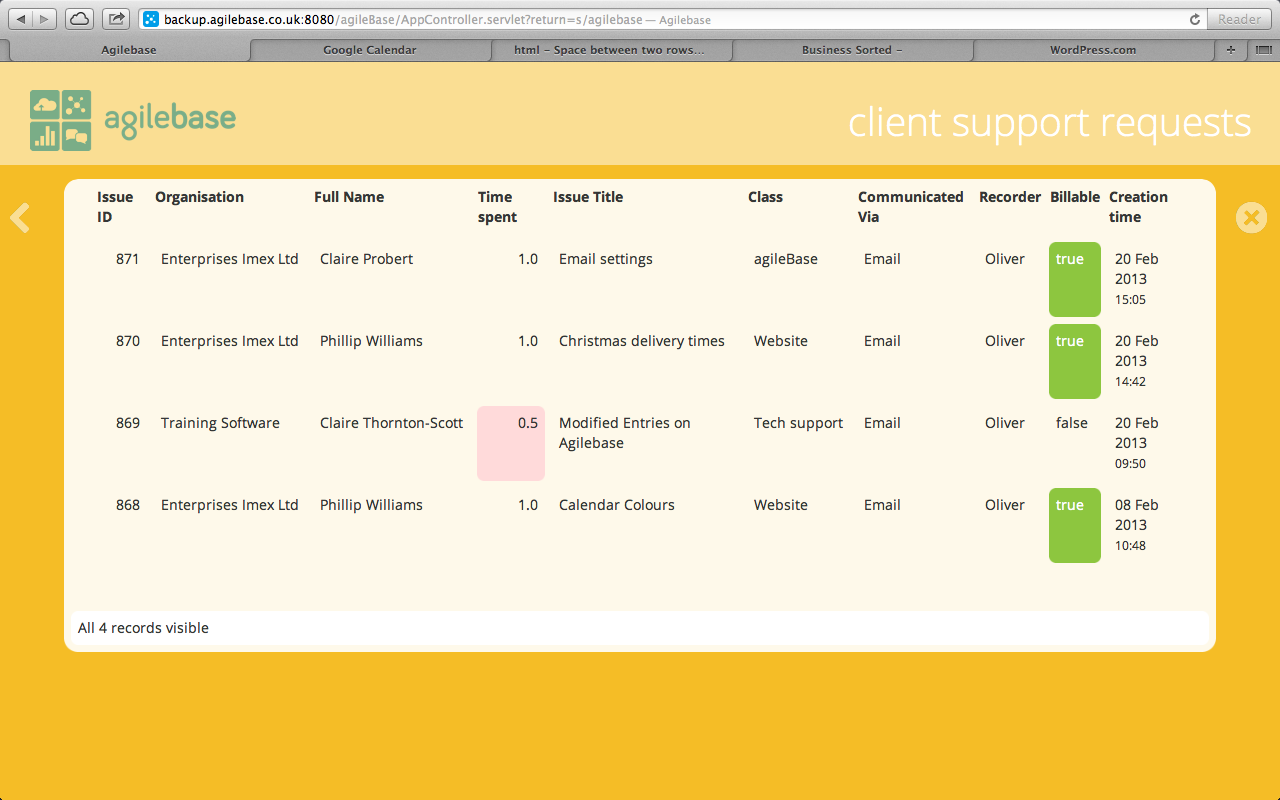Click the agilebase logo icon
The image size is (1280, 800).
61,121
